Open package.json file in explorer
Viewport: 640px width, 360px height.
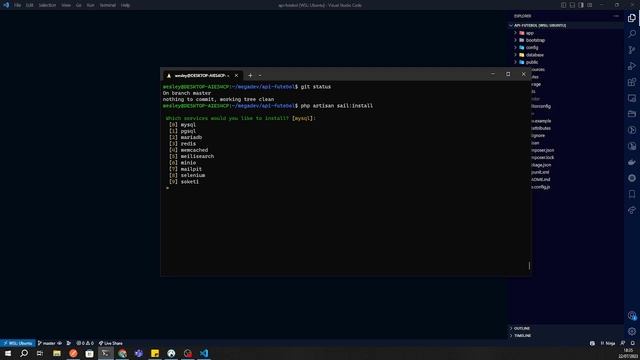coord(541,165)
